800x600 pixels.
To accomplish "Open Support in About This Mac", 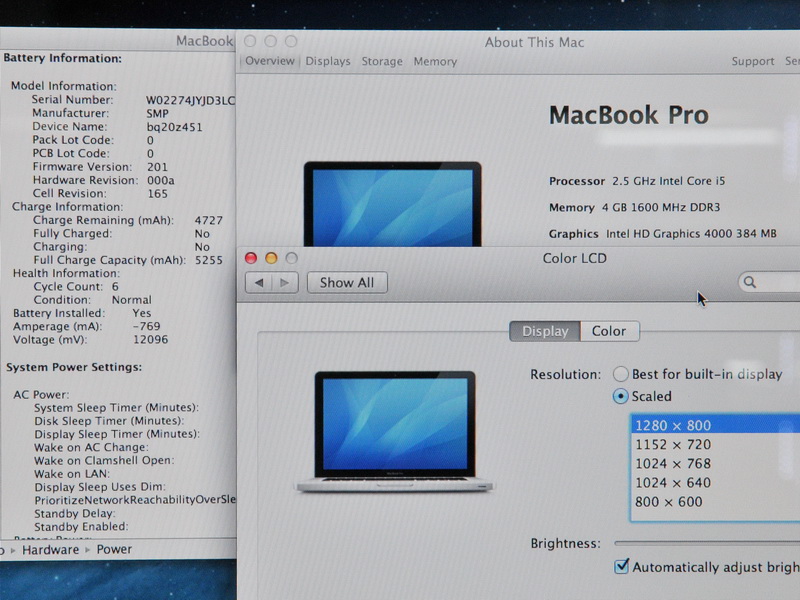I will coord(753,61).
